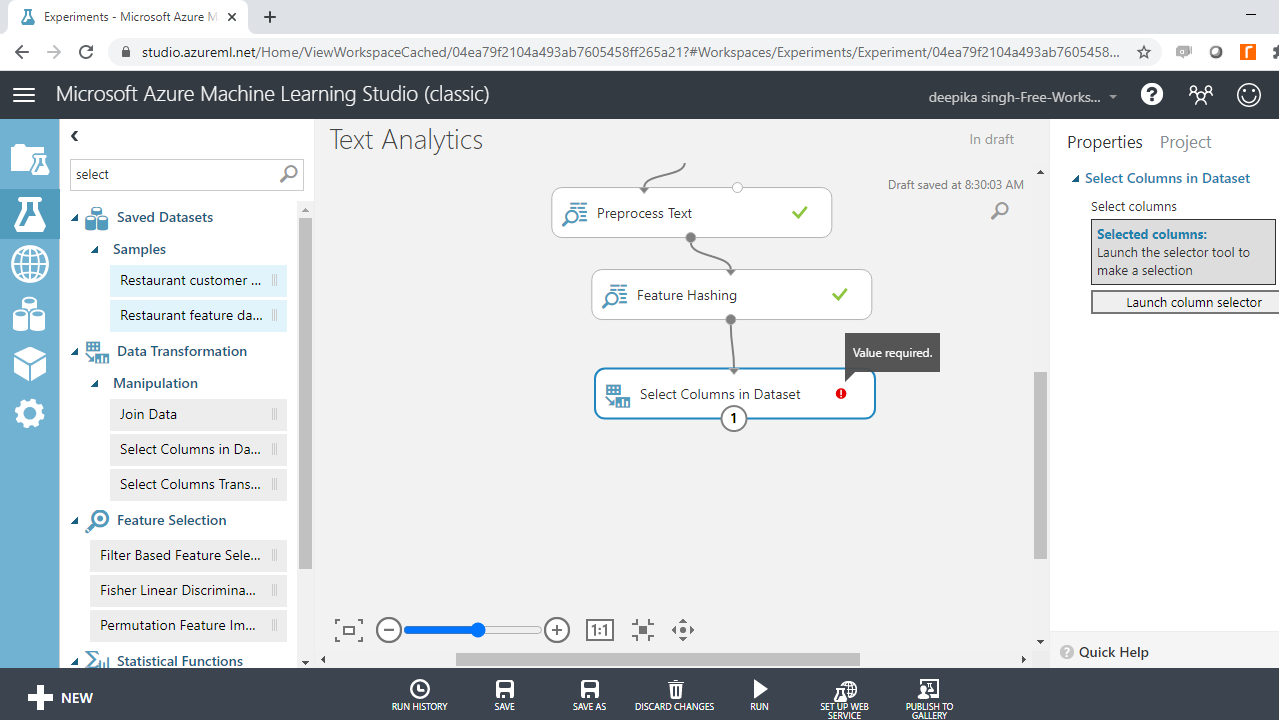
Task: Click the Save button in the bottom bar
Action: tap(505, 696)
